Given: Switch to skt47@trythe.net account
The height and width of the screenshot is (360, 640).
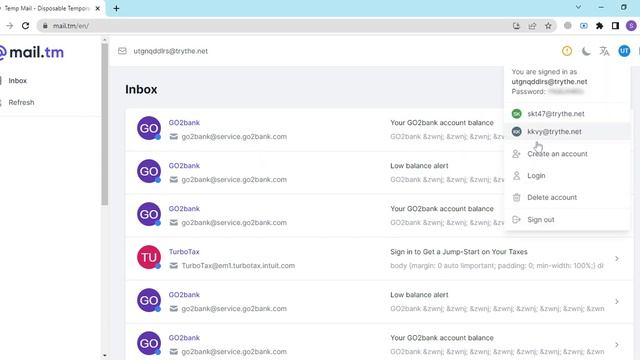Looking at the screenshot, I should [567, 114].
